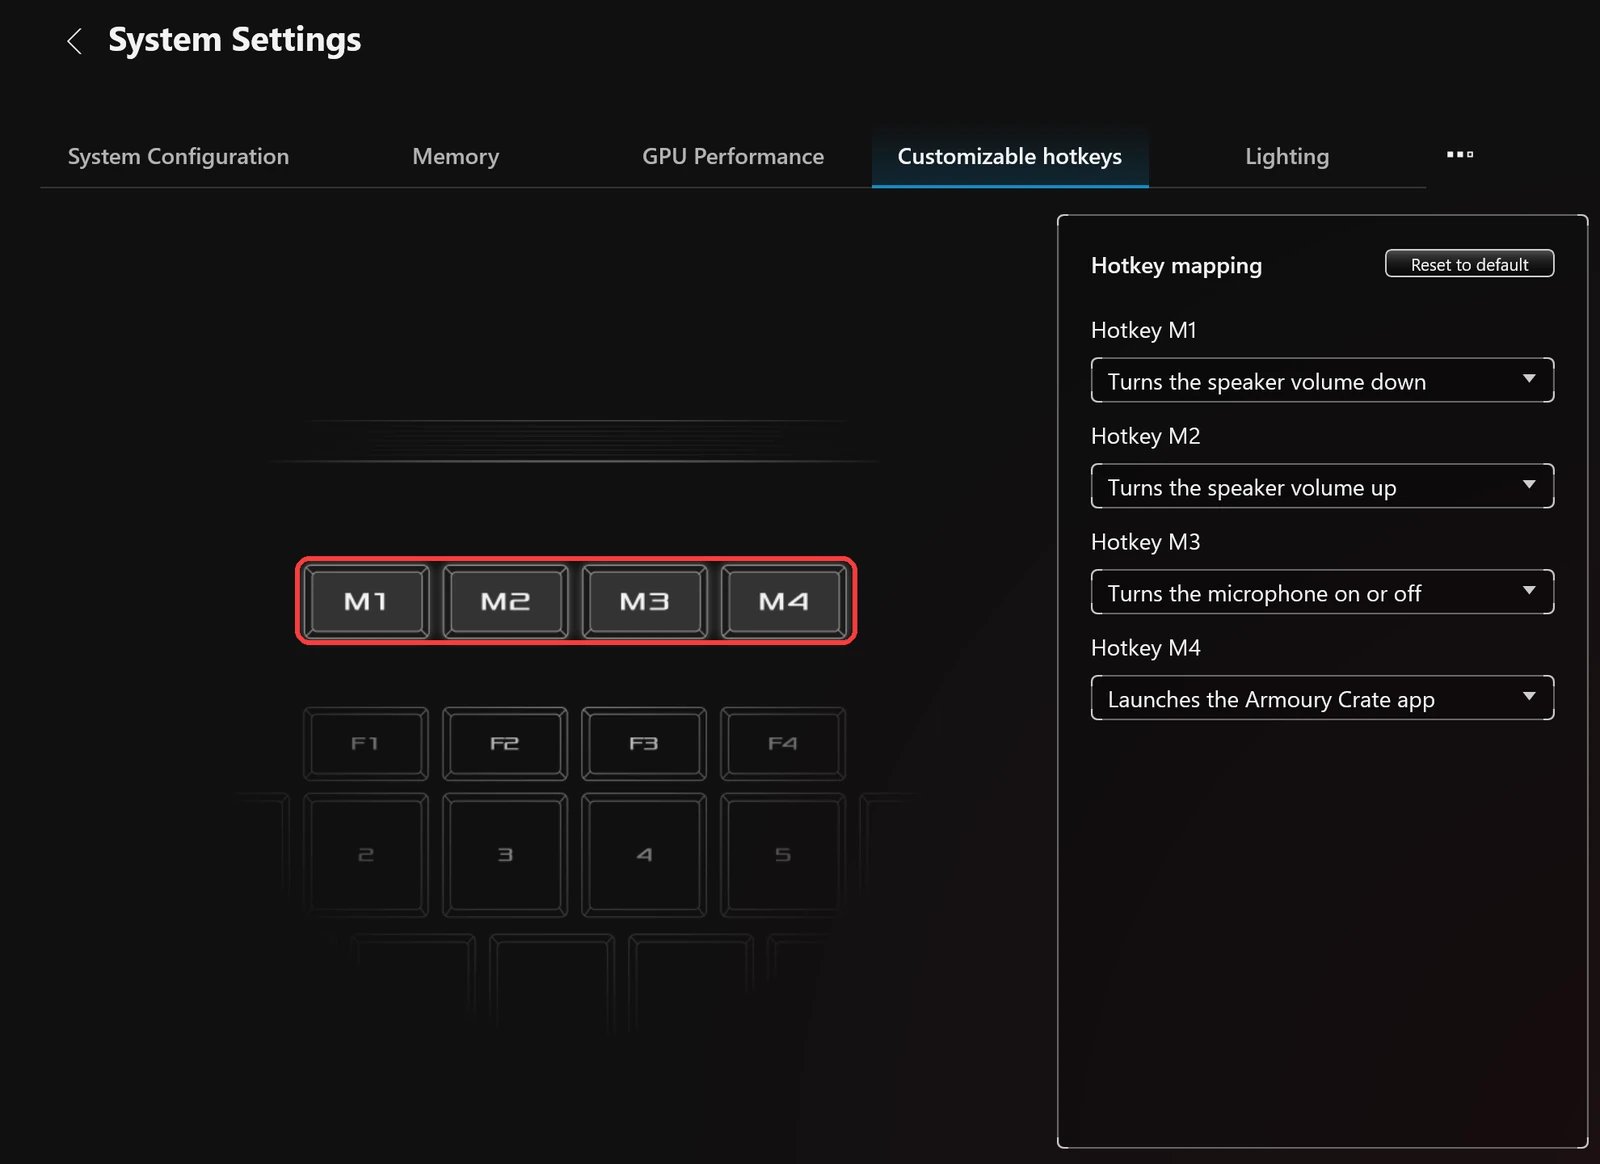Viewport: 1600px width, 1164px height.
Task: Go back using the arrow beside System Settings
Action: pyautogui.click(x=74, y=41)
